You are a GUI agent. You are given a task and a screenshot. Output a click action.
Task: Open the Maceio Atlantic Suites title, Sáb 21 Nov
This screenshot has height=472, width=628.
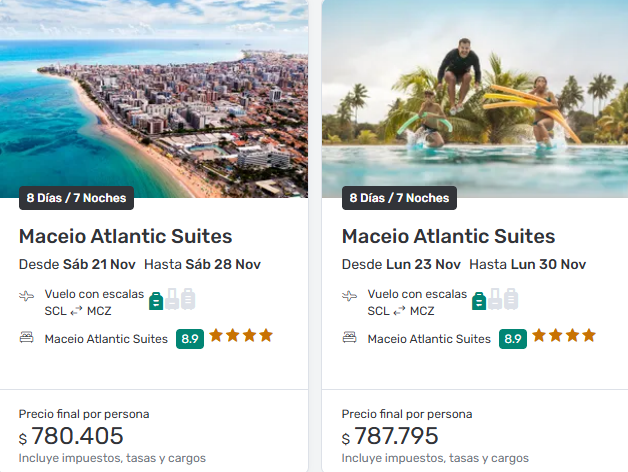coord(125,237)
